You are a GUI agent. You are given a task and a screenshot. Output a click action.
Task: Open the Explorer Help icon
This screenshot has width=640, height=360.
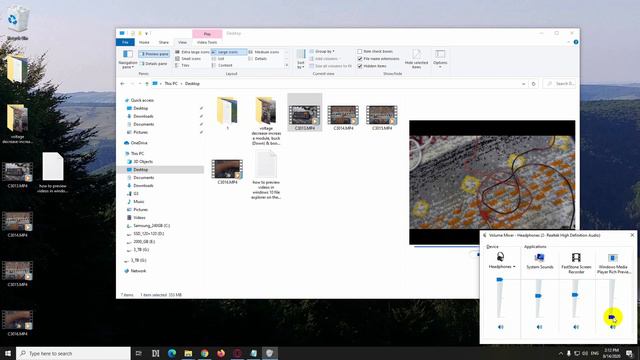tap(576, 42)
